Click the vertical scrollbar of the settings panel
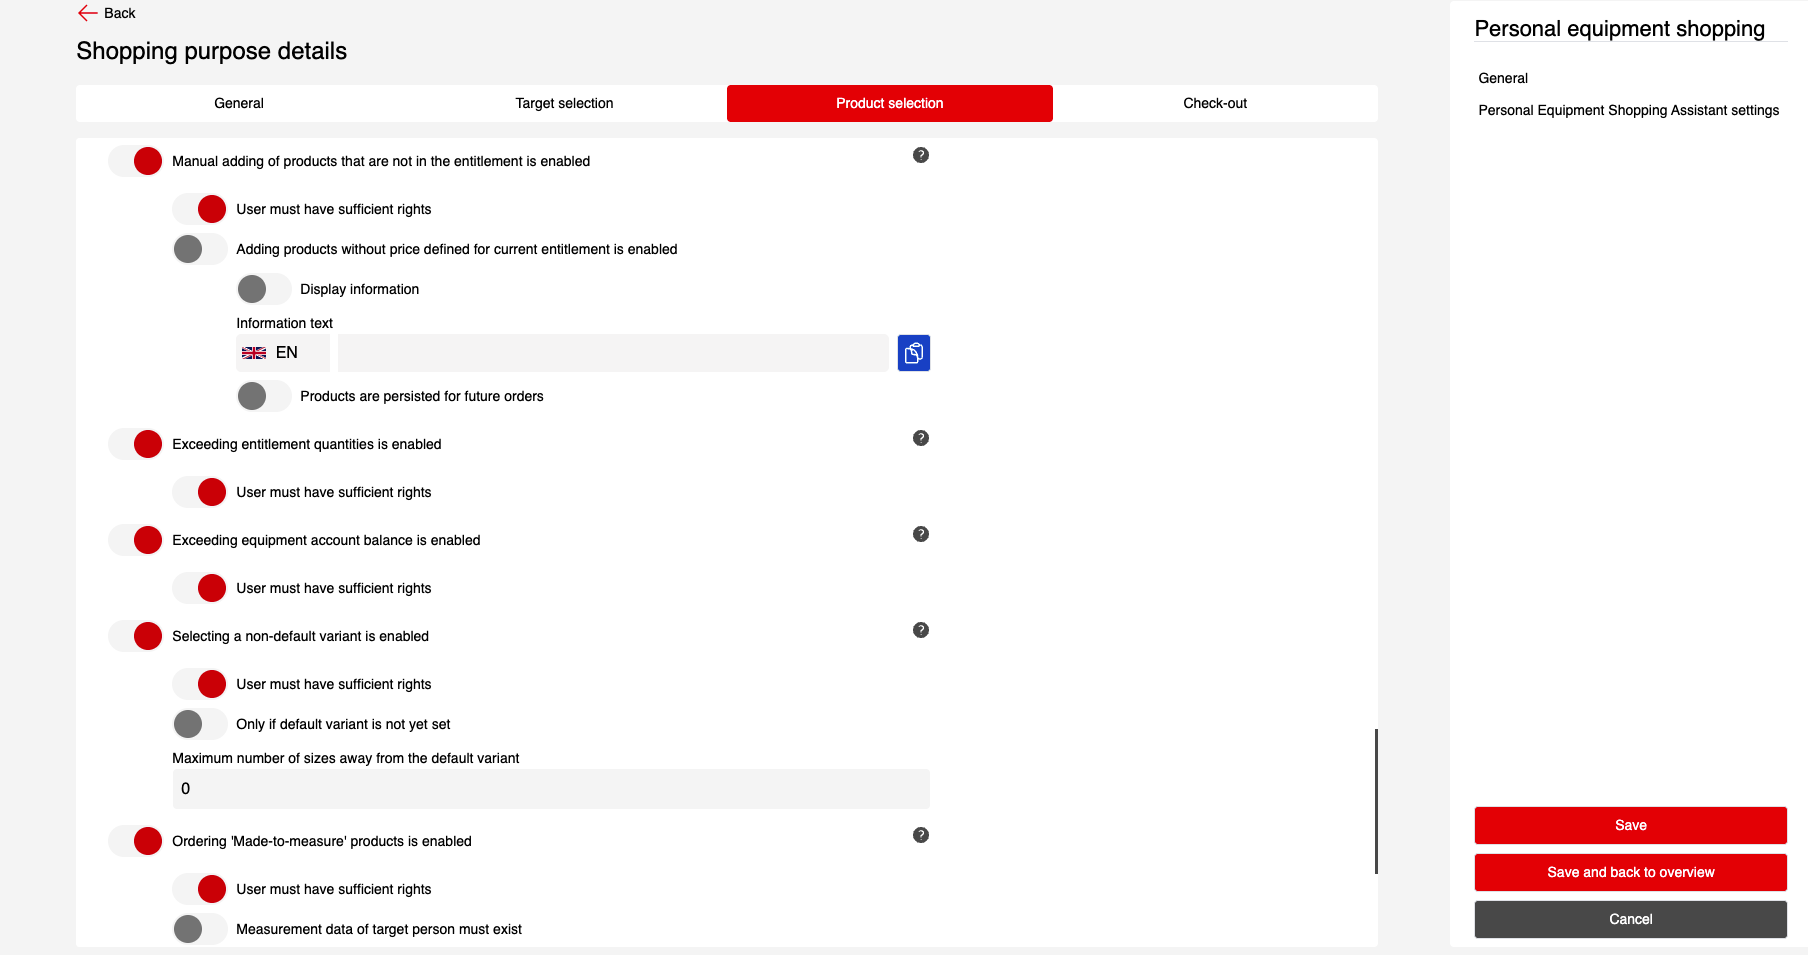 click(x=1376, y=800)
